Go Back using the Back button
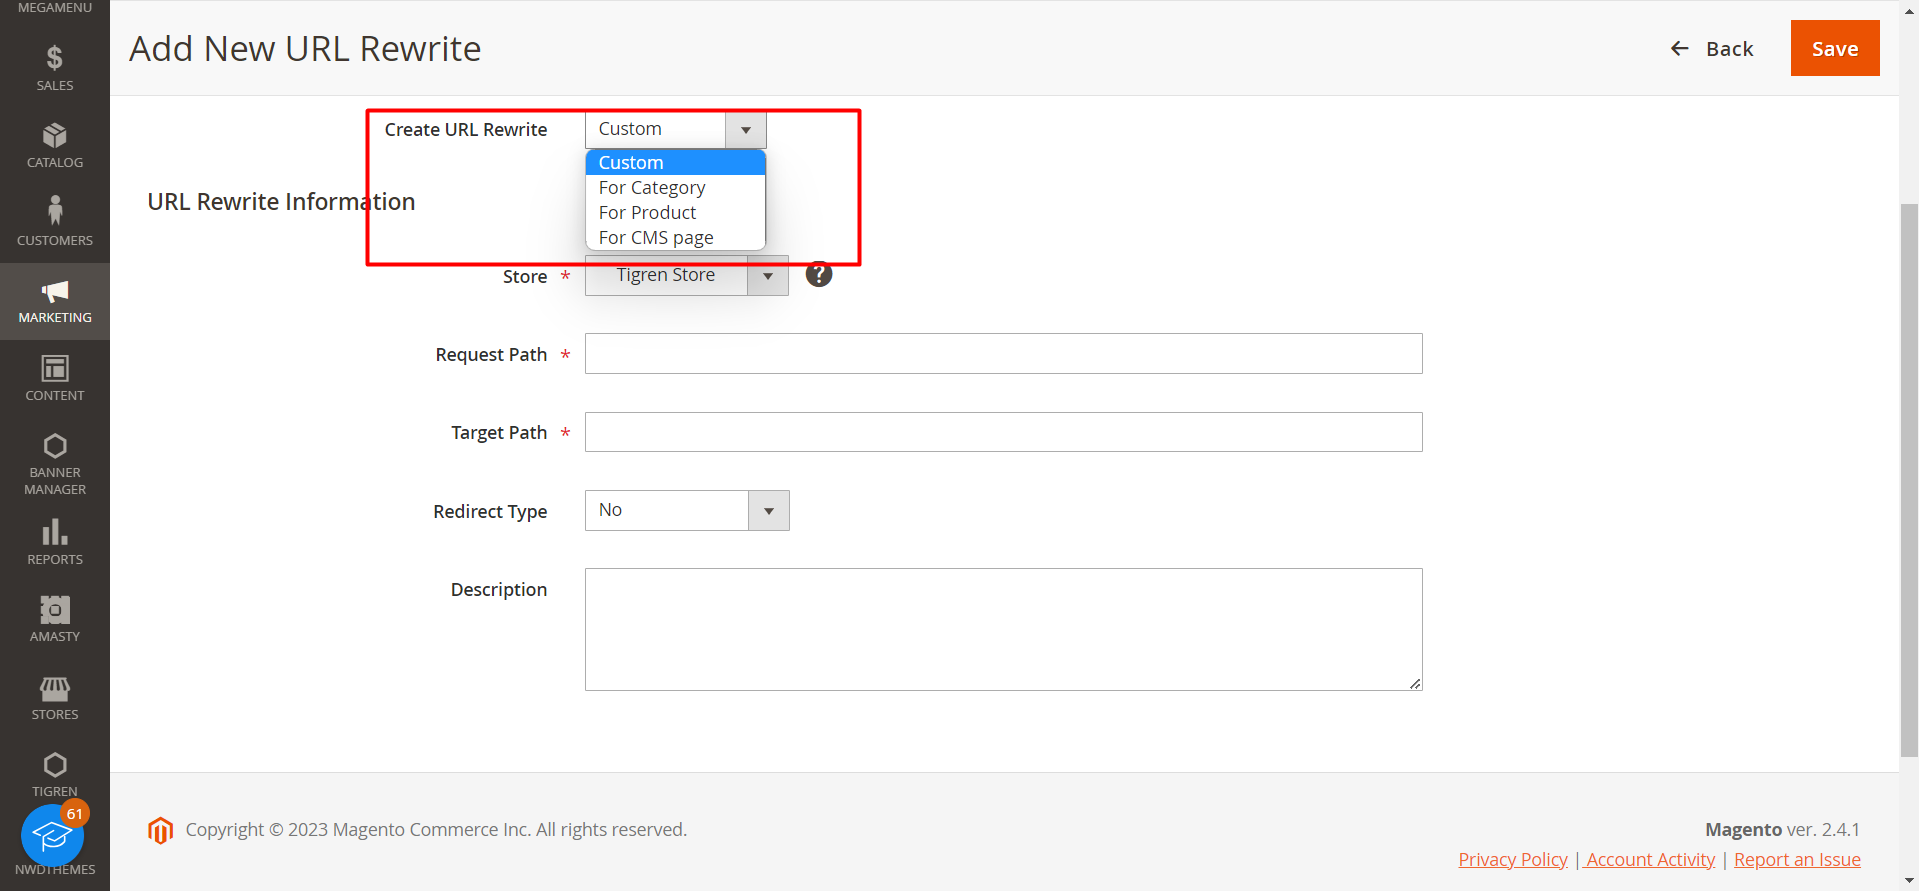The height and width of the screenshot is (891, 1919). coord(1712,49)
